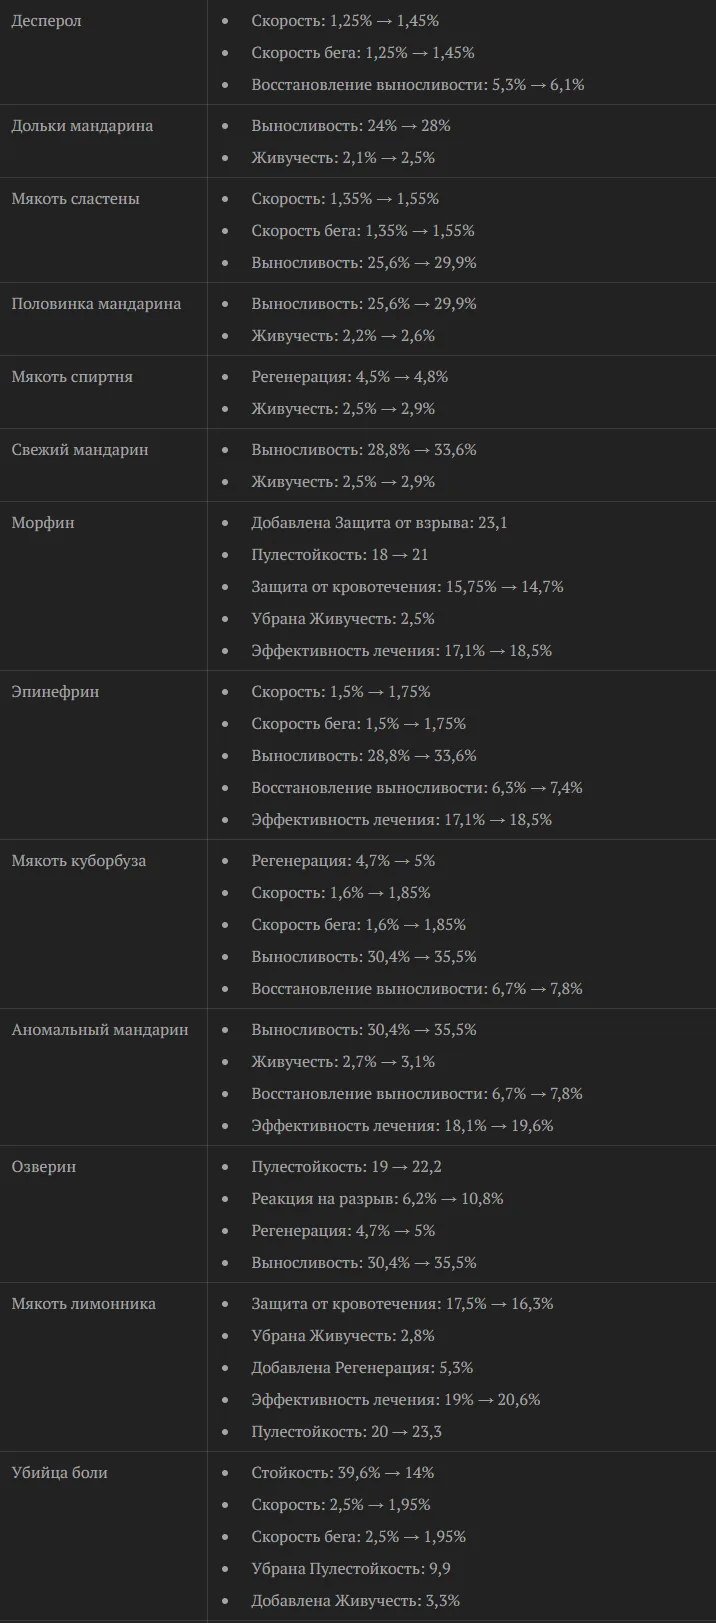Image resolution: width=716 pixels, height=1623 pixels.
Task: Click Убийца боли's Стойкость change line
Action: 342,1473
